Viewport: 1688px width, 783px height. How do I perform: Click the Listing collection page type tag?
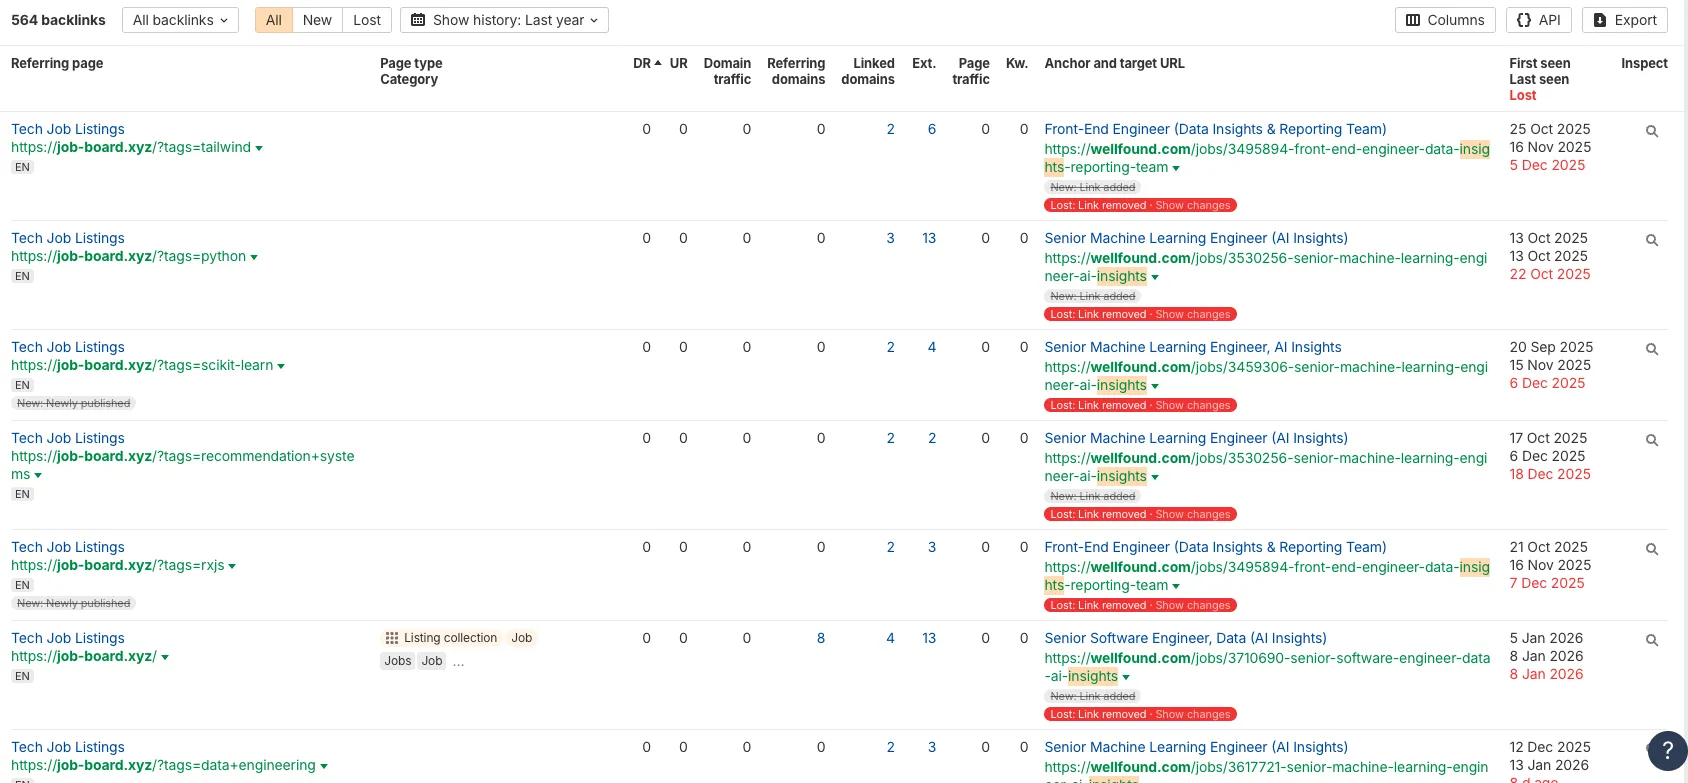click(441, 638)
